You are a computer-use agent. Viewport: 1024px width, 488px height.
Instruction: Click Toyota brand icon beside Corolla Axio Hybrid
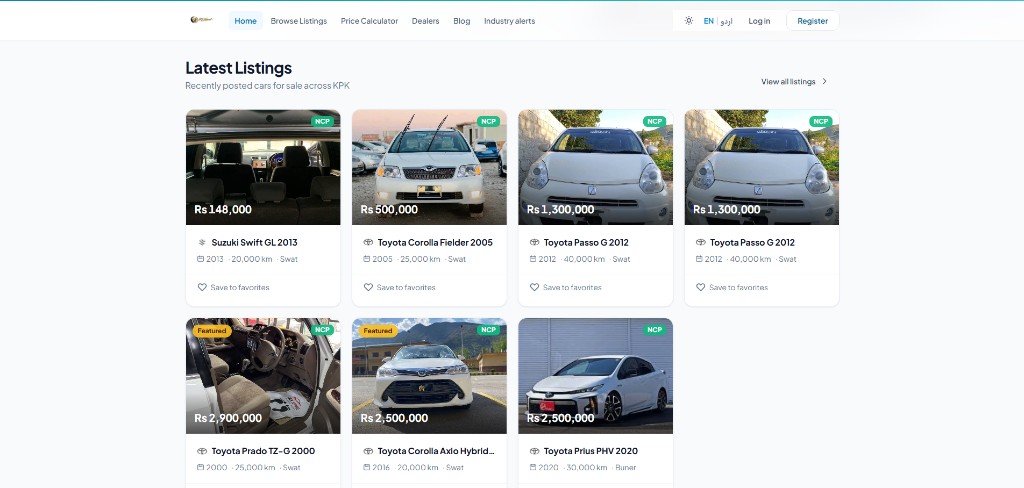(x=368, y=451)
